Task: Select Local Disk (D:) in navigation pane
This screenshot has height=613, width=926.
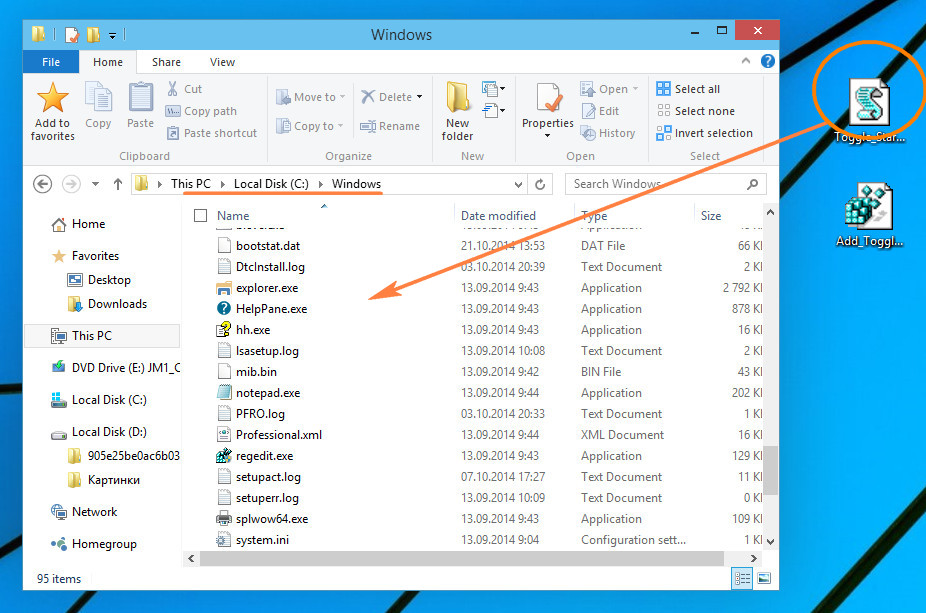Action: [99, 432]
